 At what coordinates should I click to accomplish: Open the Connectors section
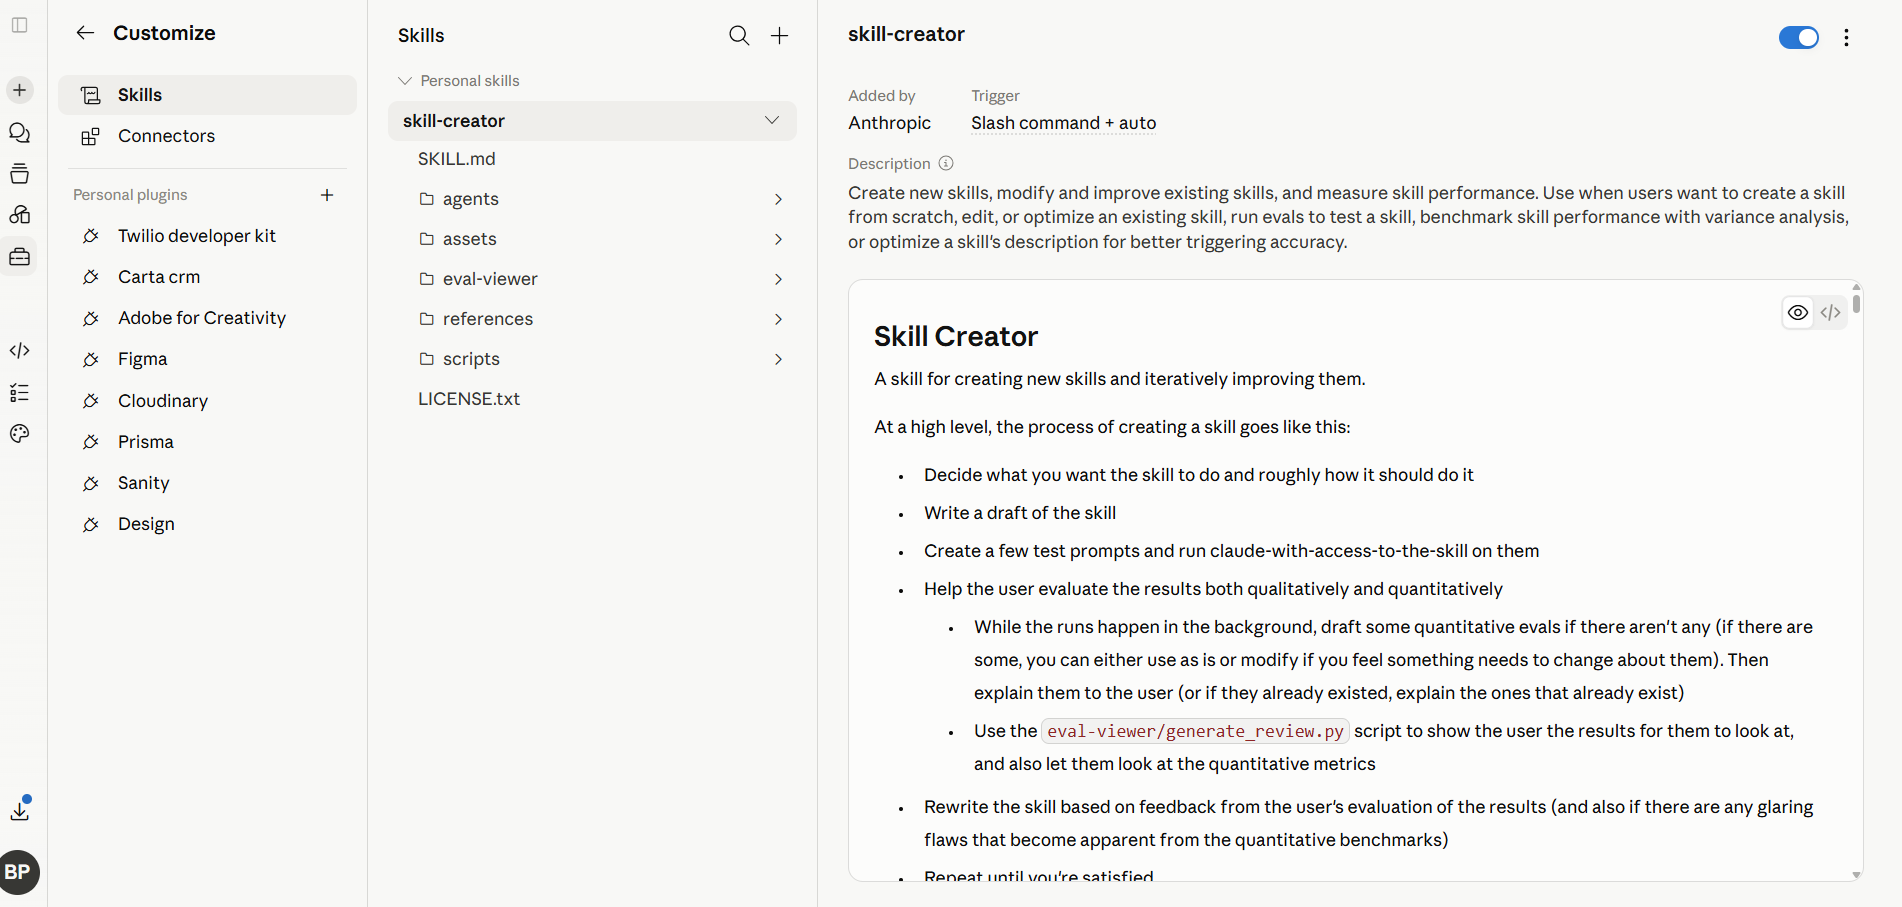tap(207, 136)
